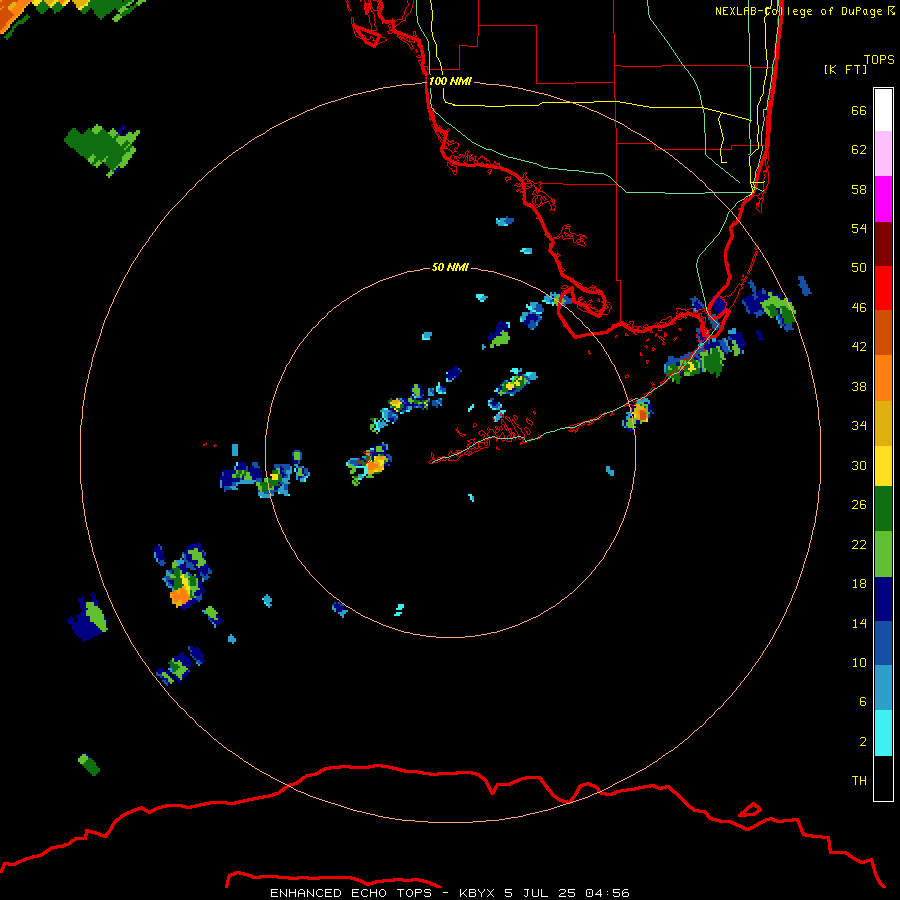Select the 50 value on the scale

(x=859, y=268)
